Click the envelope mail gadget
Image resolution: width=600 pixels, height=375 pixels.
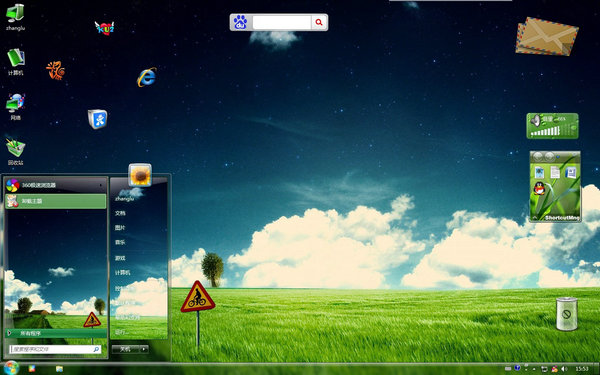coord(547,37)
